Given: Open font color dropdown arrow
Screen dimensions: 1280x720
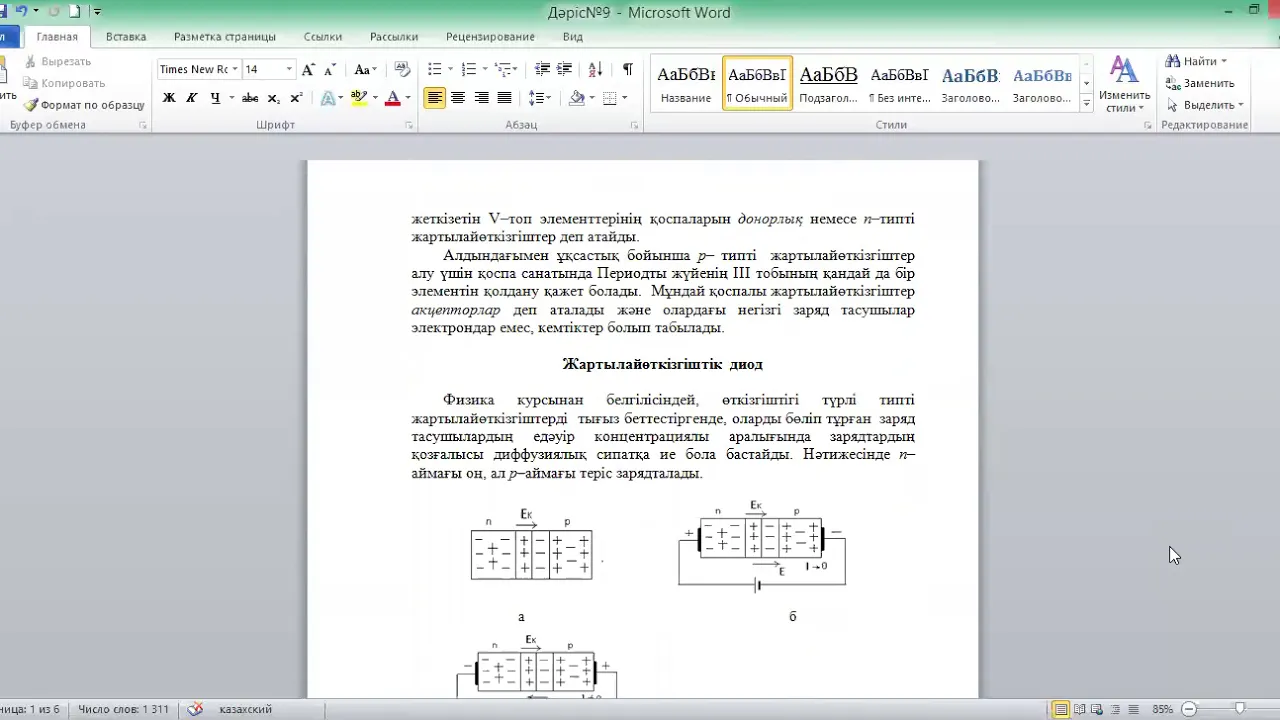Looking at the screenshot, I should [x=408, y=98].
